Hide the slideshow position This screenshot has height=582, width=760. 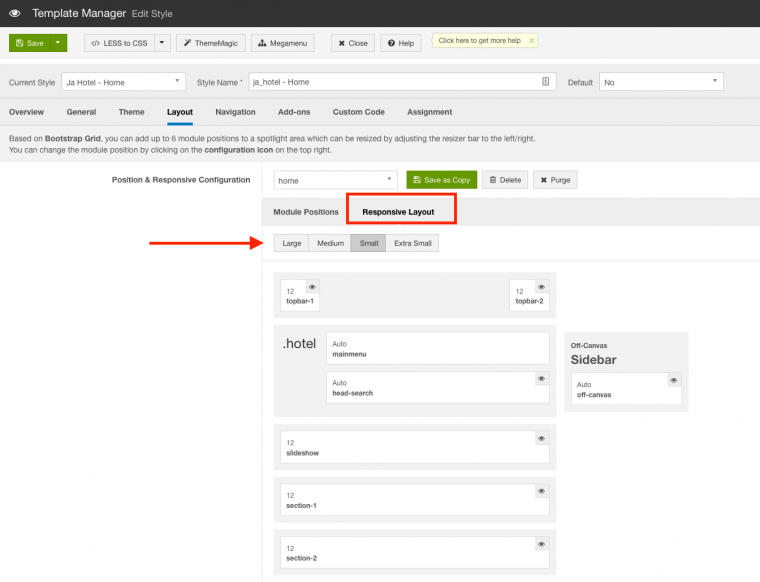tap(541, 438)
